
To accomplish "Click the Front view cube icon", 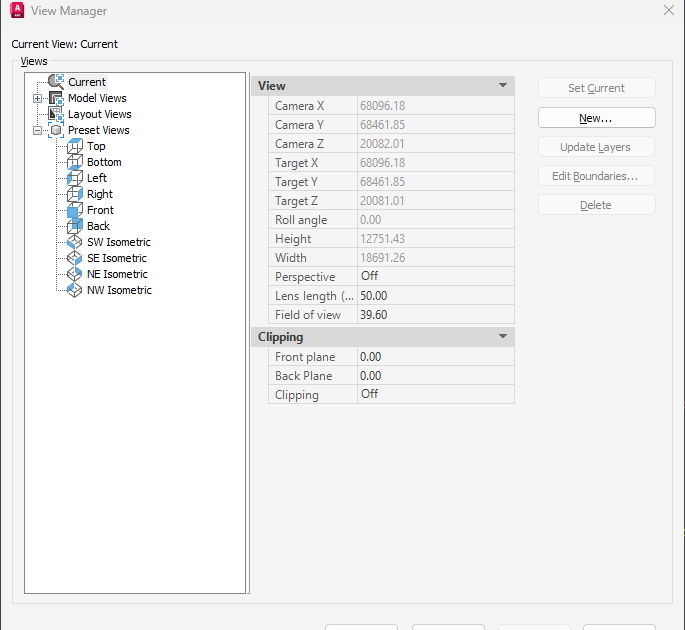I will coord(75,210).
